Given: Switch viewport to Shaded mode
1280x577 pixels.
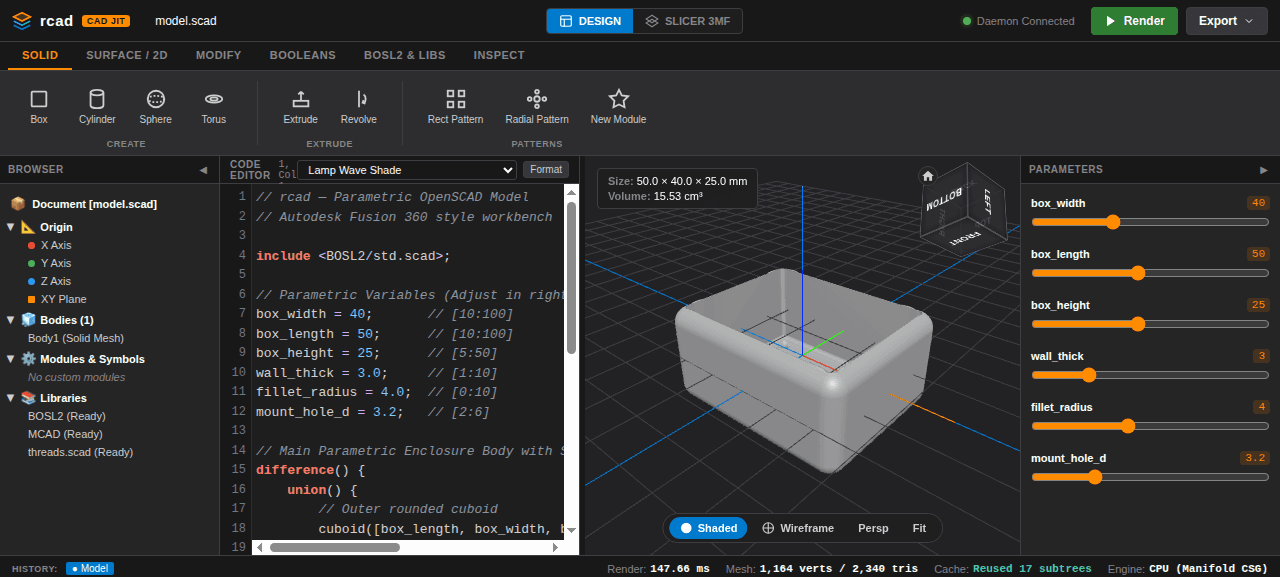Looking at the screenshot, I should coord(708,528).
